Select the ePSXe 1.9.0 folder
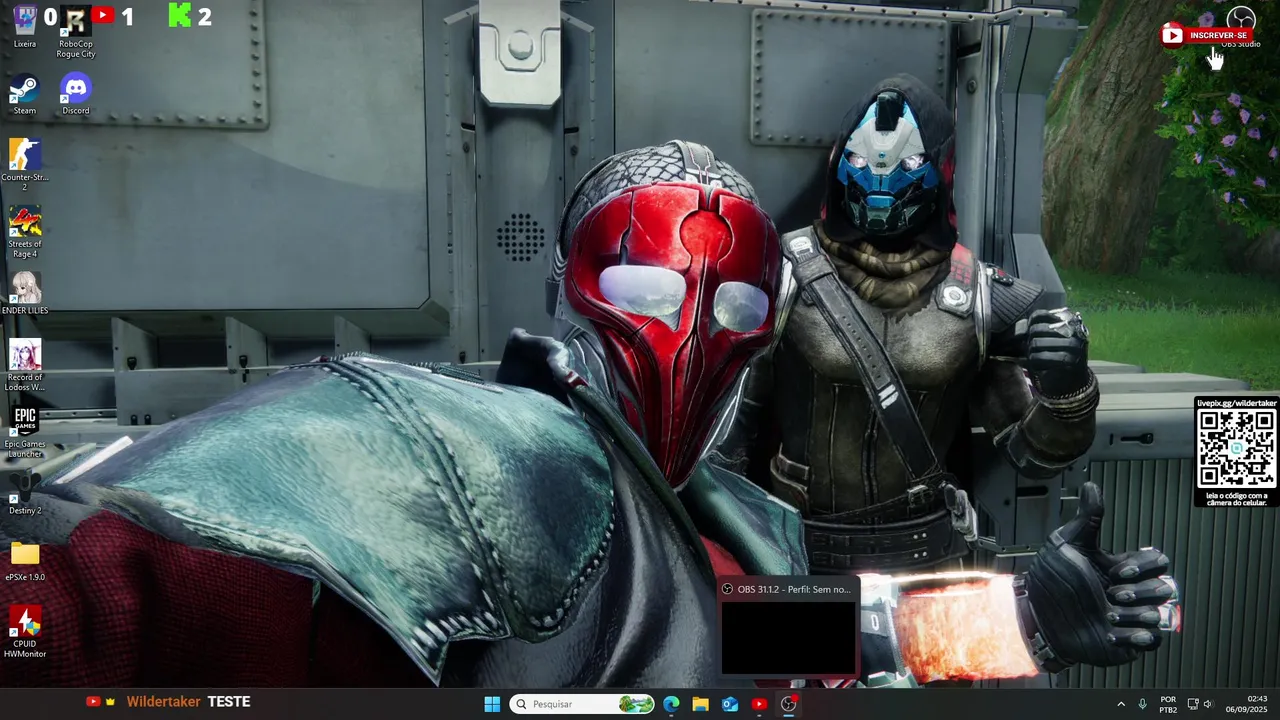This screenshot has width=1280, height=720. (25, 560)
